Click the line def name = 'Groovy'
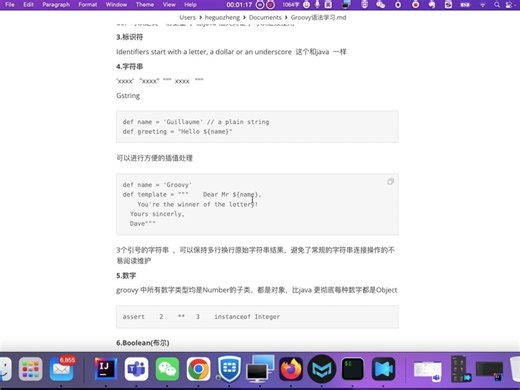520x390 pixels. [x=157, y=185]
